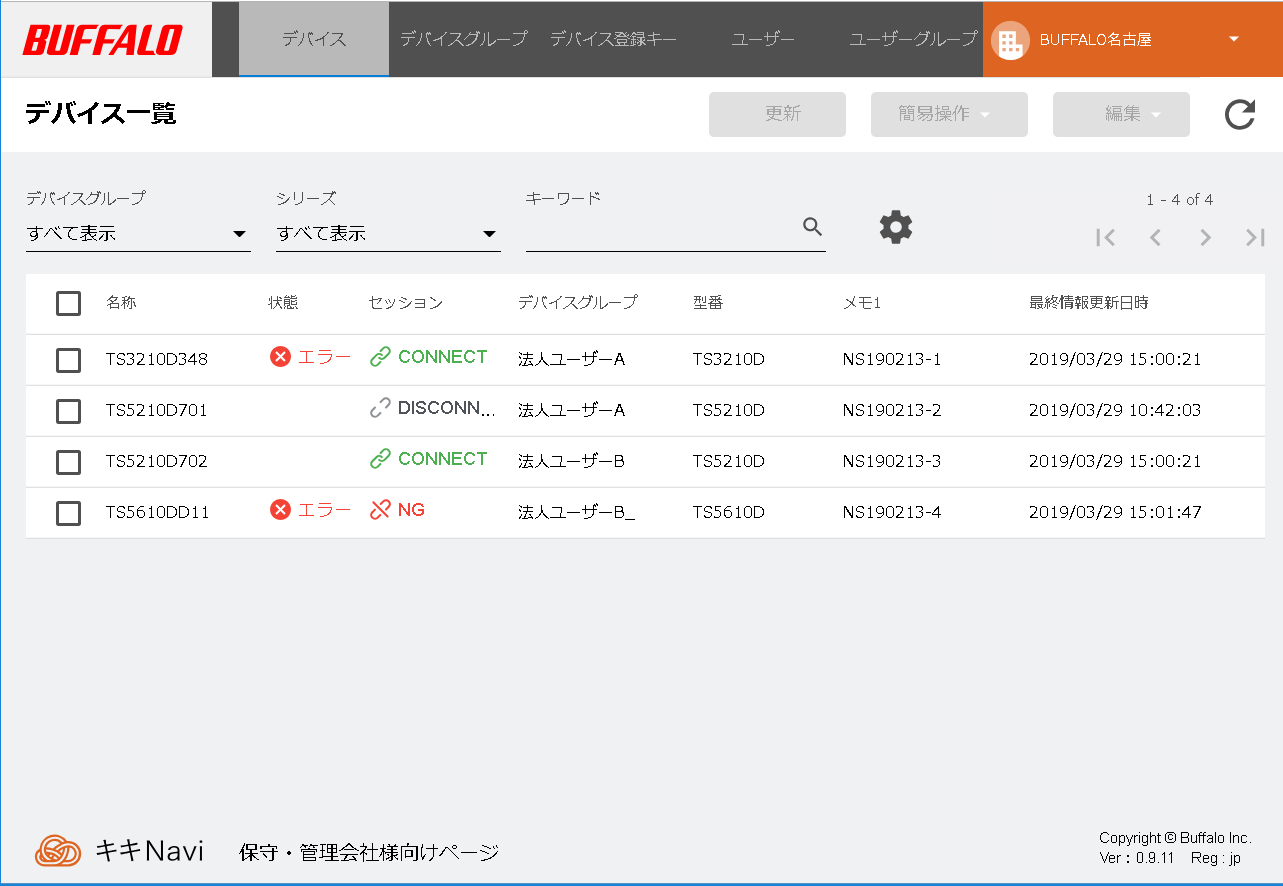1283x886 pixels.
Task: Click the BUFFALO logo
Action: [x=103, y=40]
